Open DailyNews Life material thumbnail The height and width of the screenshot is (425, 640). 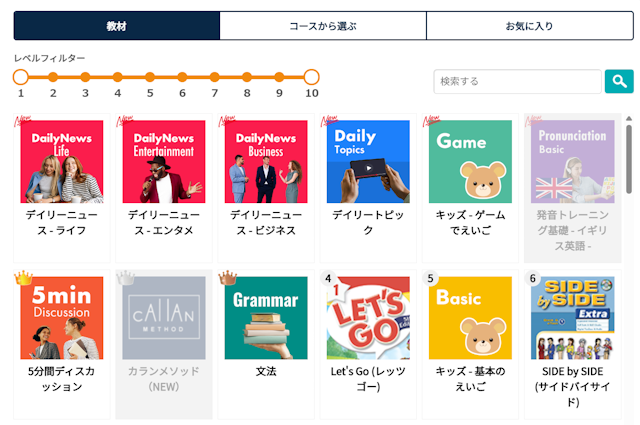click(62, 162)
